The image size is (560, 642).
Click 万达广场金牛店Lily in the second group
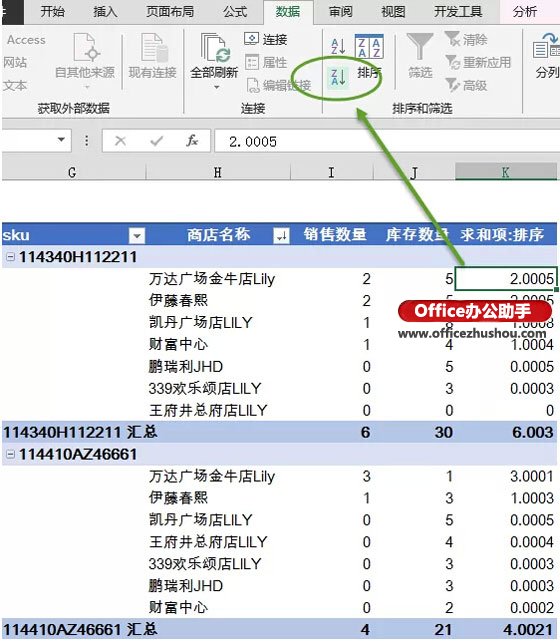[212, 476]
